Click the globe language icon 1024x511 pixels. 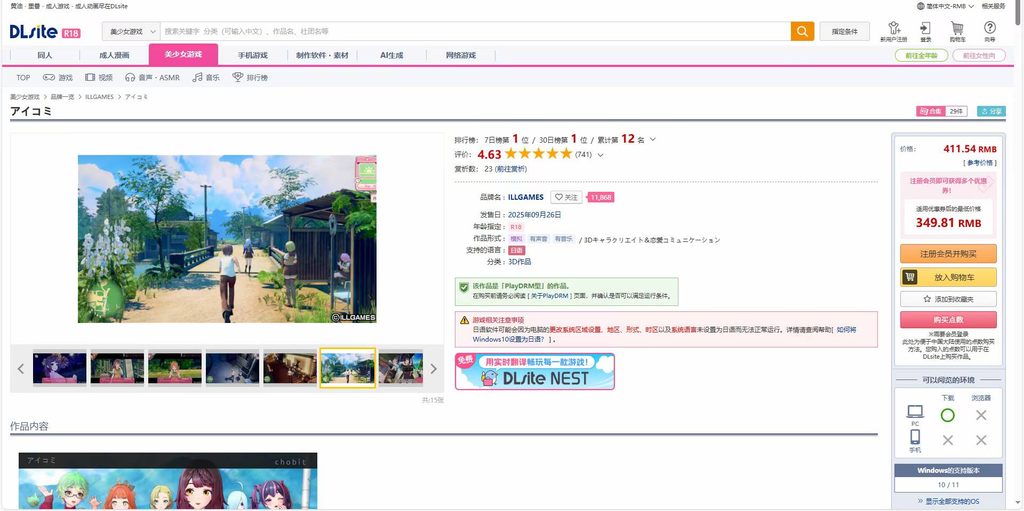click(x=921, y=6)
